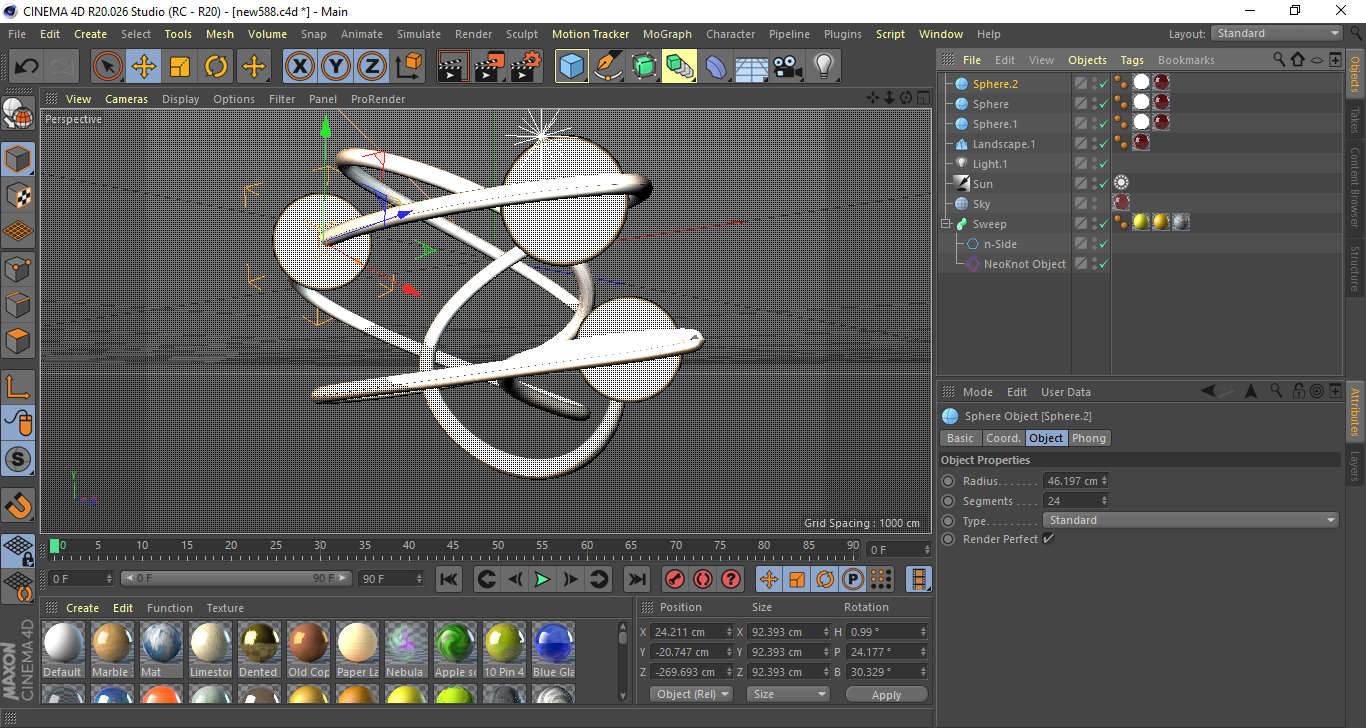1366x728 pixels.
Task: Open the spline Pen tool
Action: 608,67
